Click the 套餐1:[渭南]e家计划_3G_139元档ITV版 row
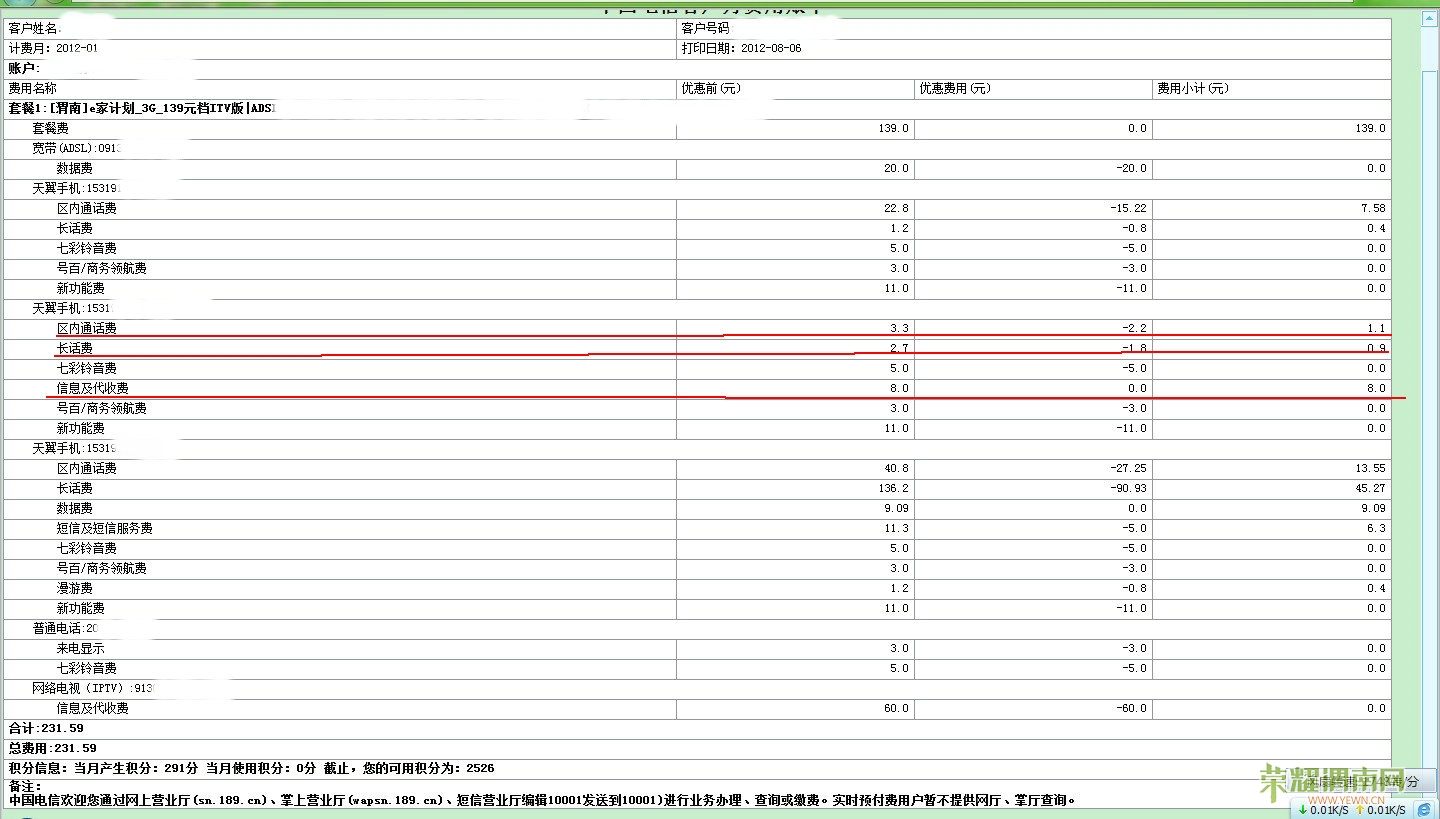The height and width of the screenshot is (819, 1440). point(697,108)
